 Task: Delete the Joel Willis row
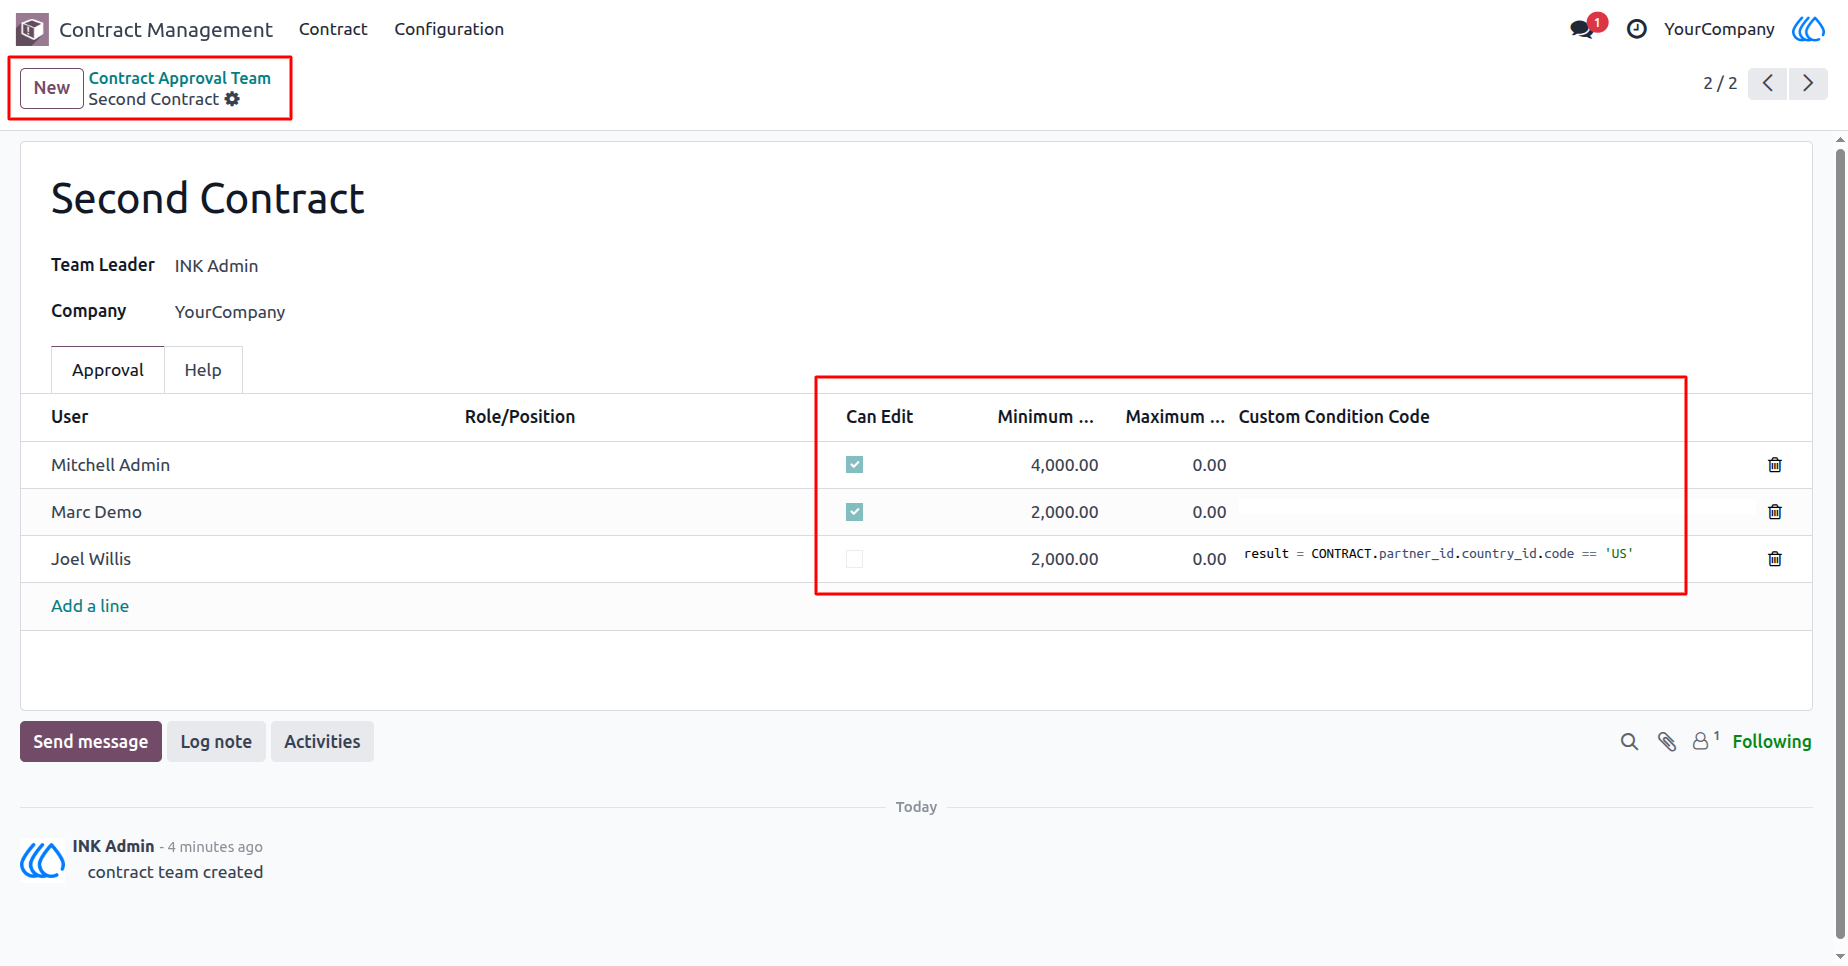pyautogui.click(x=1775, y=559)
